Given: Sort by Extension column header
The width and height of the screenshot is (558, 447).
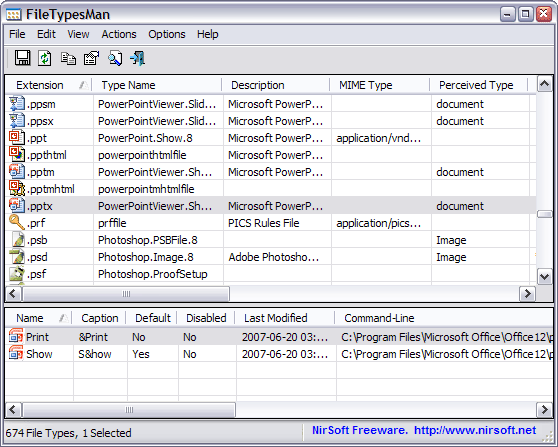Looking at the screenshot, I should point(48,85).
